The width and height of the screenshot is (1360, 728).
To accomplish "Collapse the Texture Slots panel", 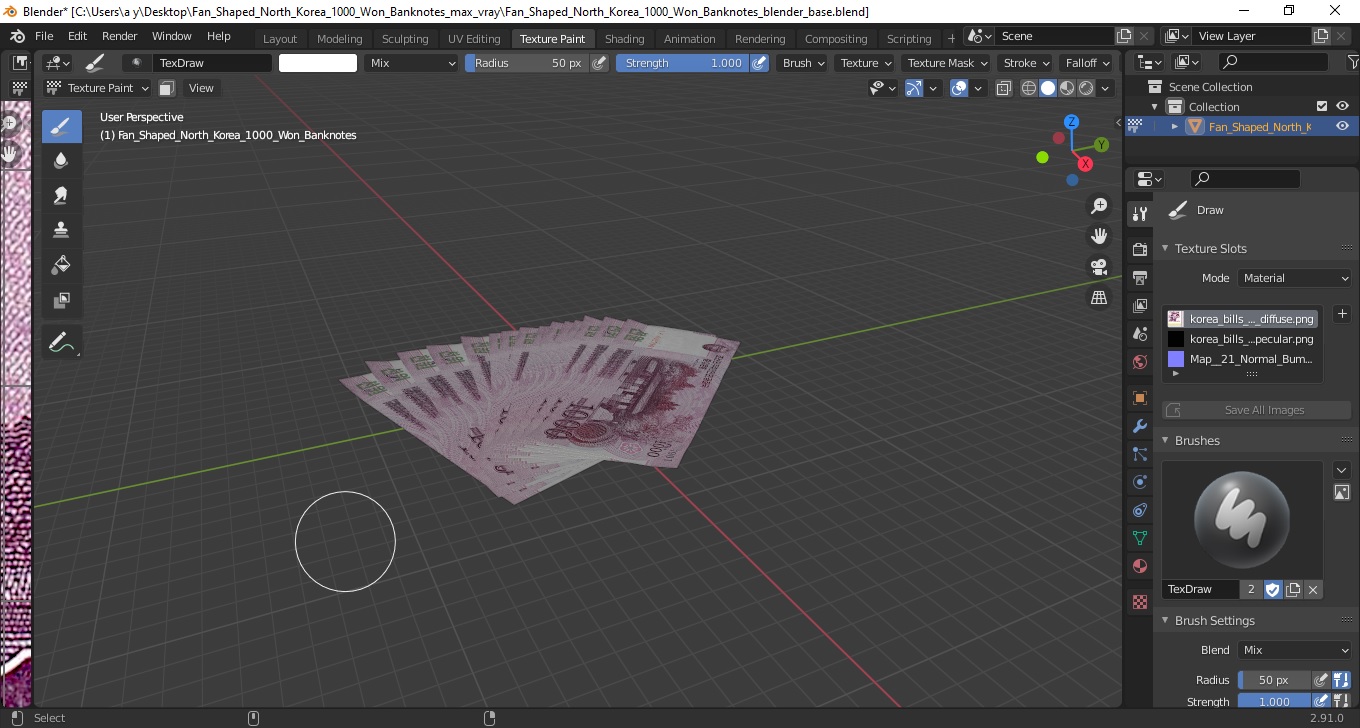I will point(1165,248).
